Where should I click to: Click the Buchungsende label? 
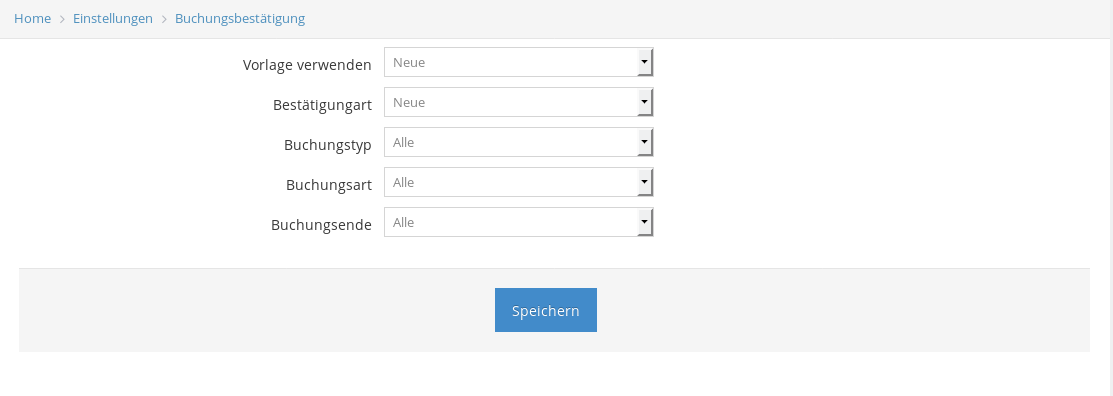click(322, 225)
